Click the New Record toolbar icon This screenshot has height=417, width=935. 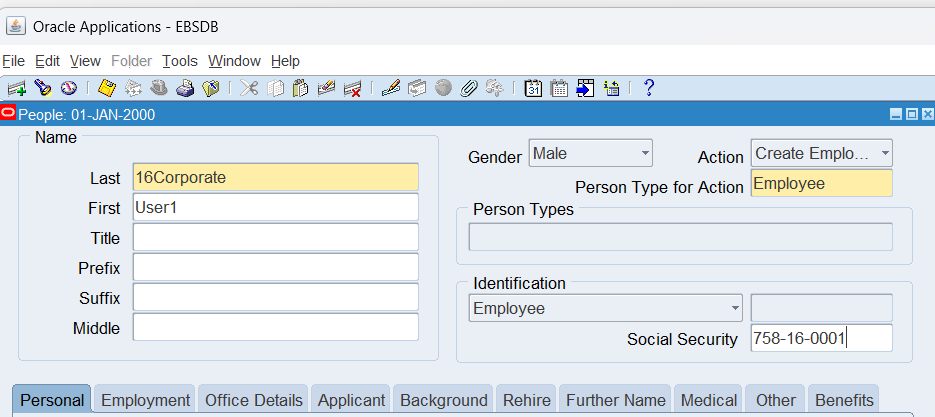click(17, 89)
